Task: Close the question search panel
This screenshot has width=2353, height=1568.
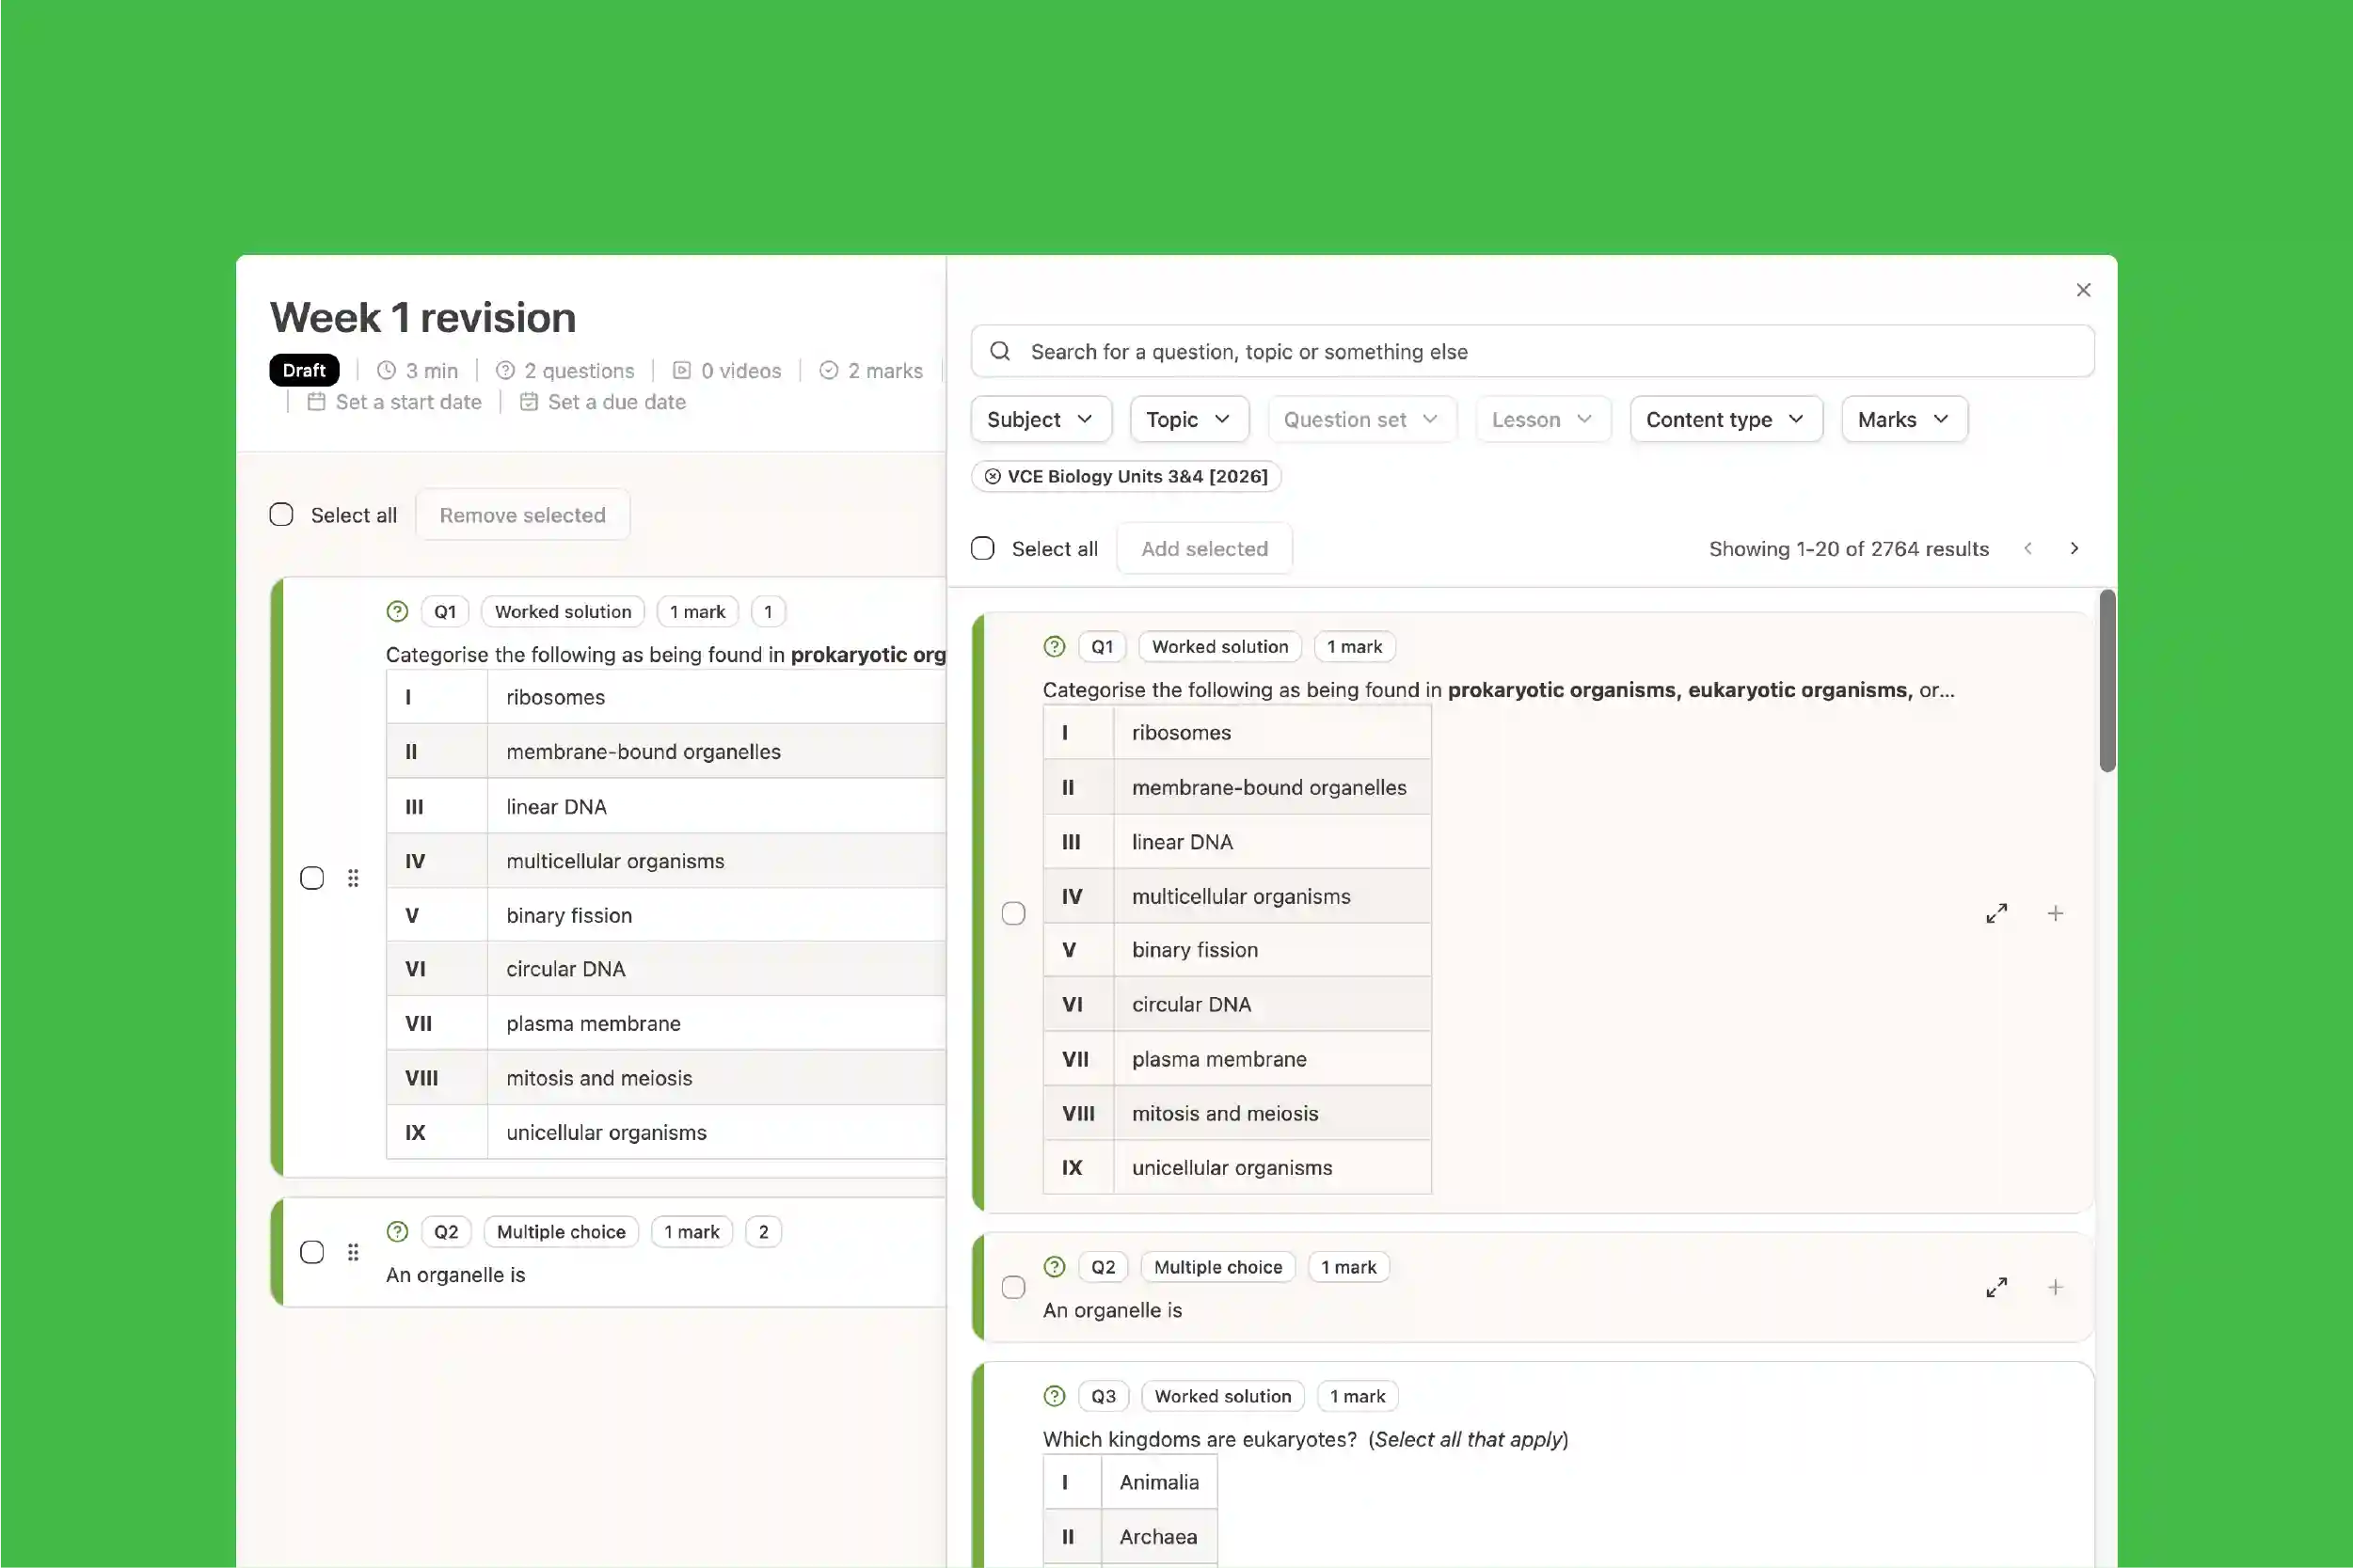Action: click(2083, 290)
